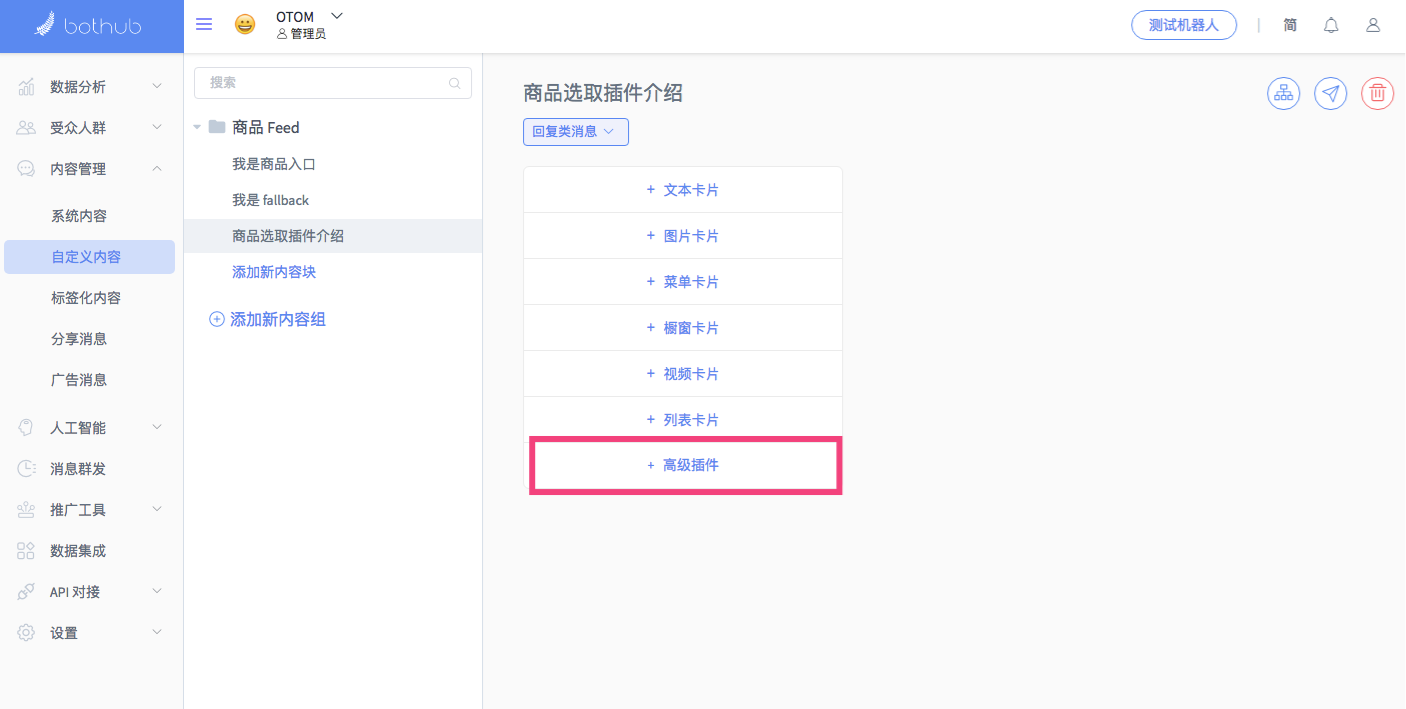The height and width of the screenshot is (709, 1406).
Task: Open the 回复类消息 dropdown
Action: [576, 131]
